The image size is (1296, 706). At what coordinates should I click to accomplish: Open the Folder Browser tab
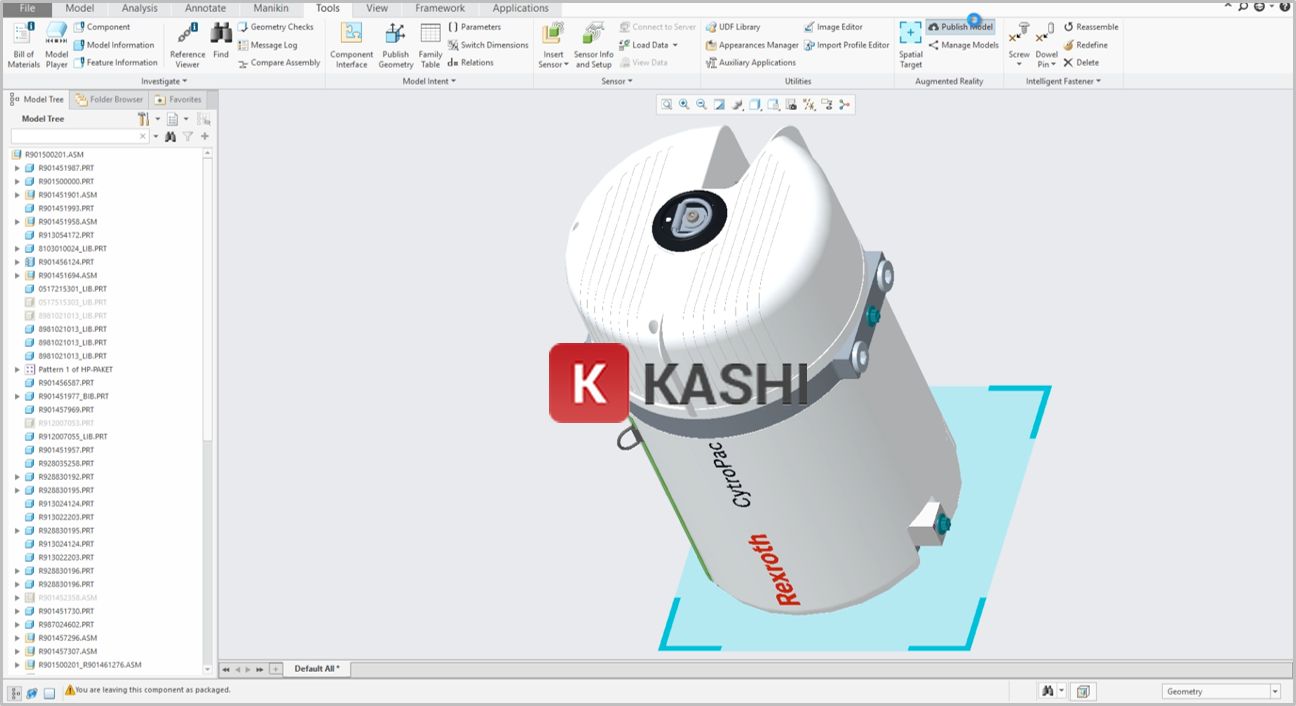[110, 99]
